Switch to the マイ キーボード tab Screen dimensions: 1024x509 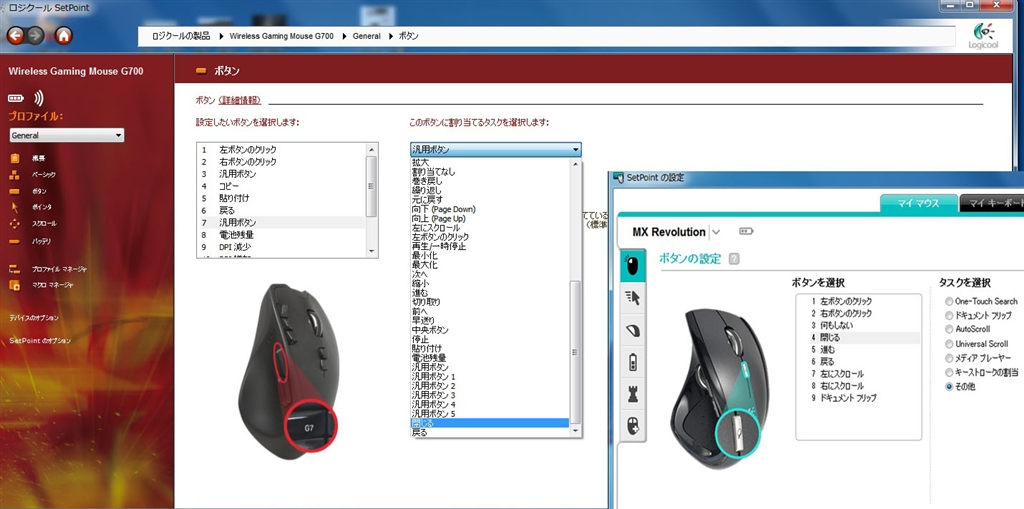click(x=993, y=203)
